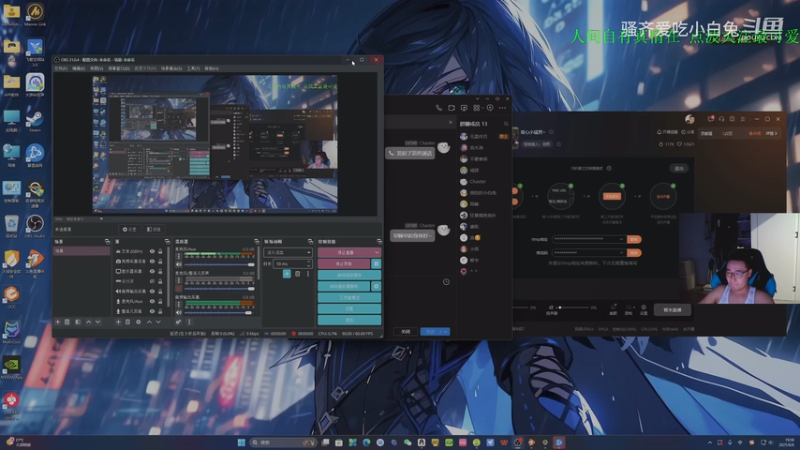Adjust the first mixer channel volume slider
Screen dimensions: 800x450
pos(219,264)
